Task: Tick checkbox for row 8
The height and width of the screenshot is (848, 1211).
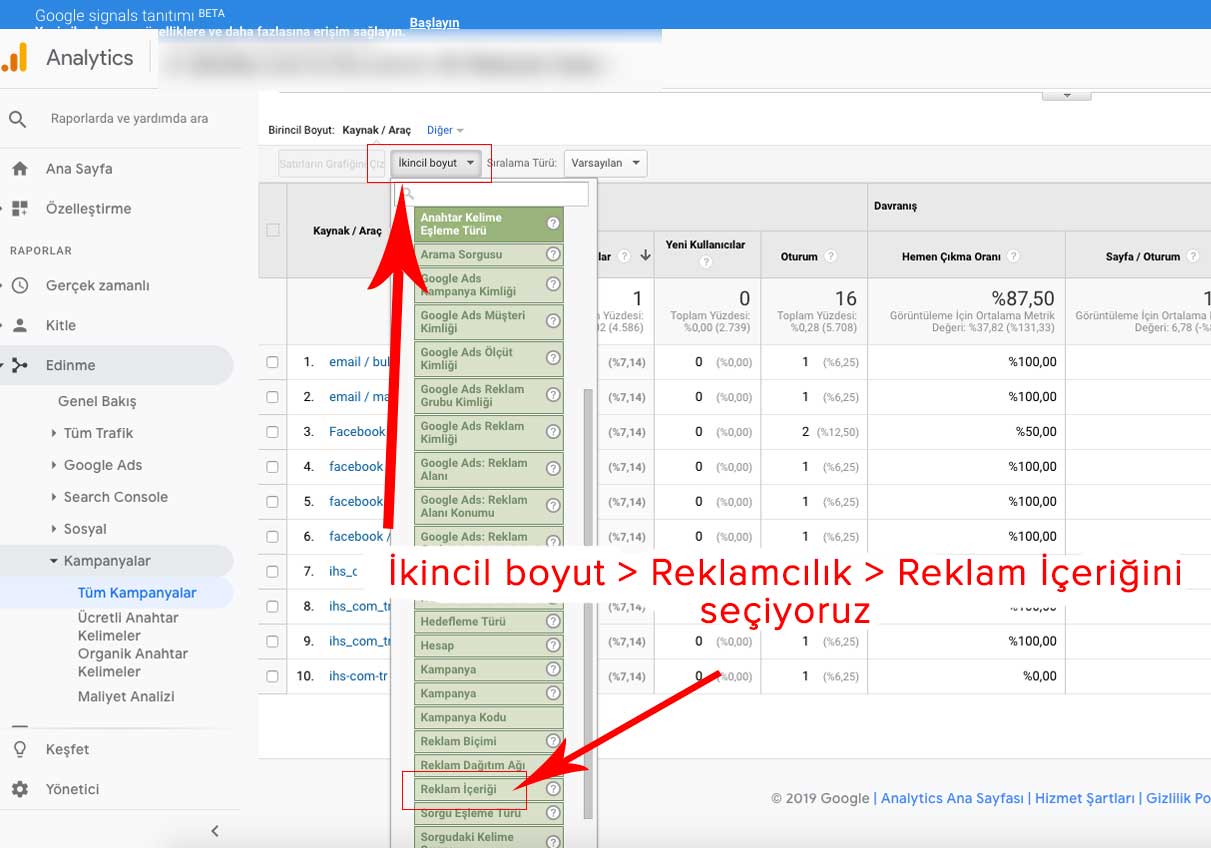Action: point(272,607)
